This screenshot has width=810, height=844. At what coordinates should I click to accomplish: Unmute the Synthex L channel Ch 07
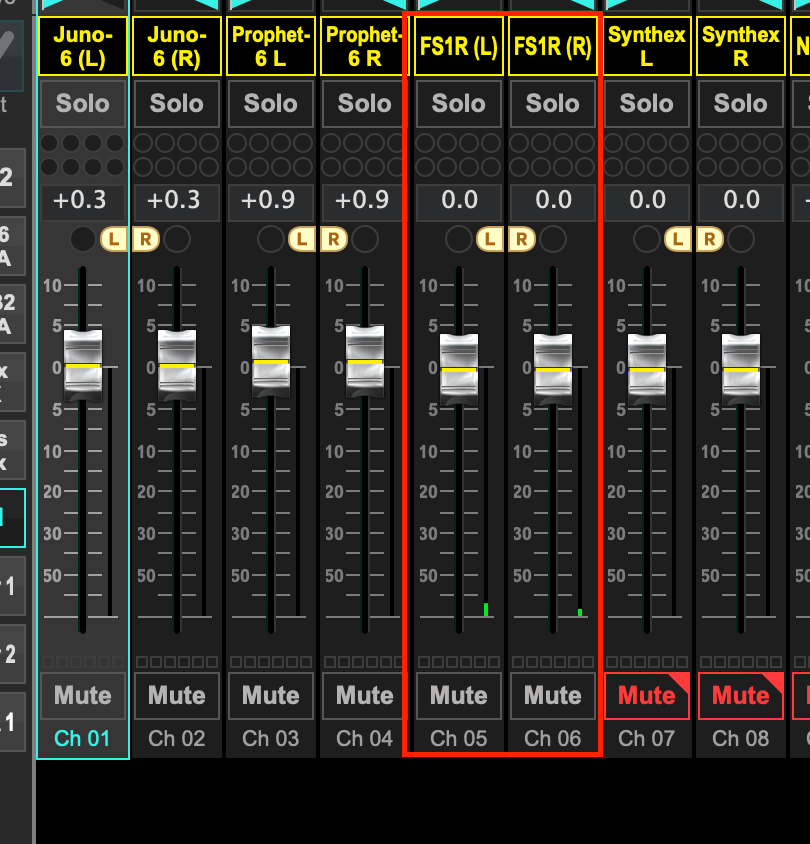coord(646,695)
